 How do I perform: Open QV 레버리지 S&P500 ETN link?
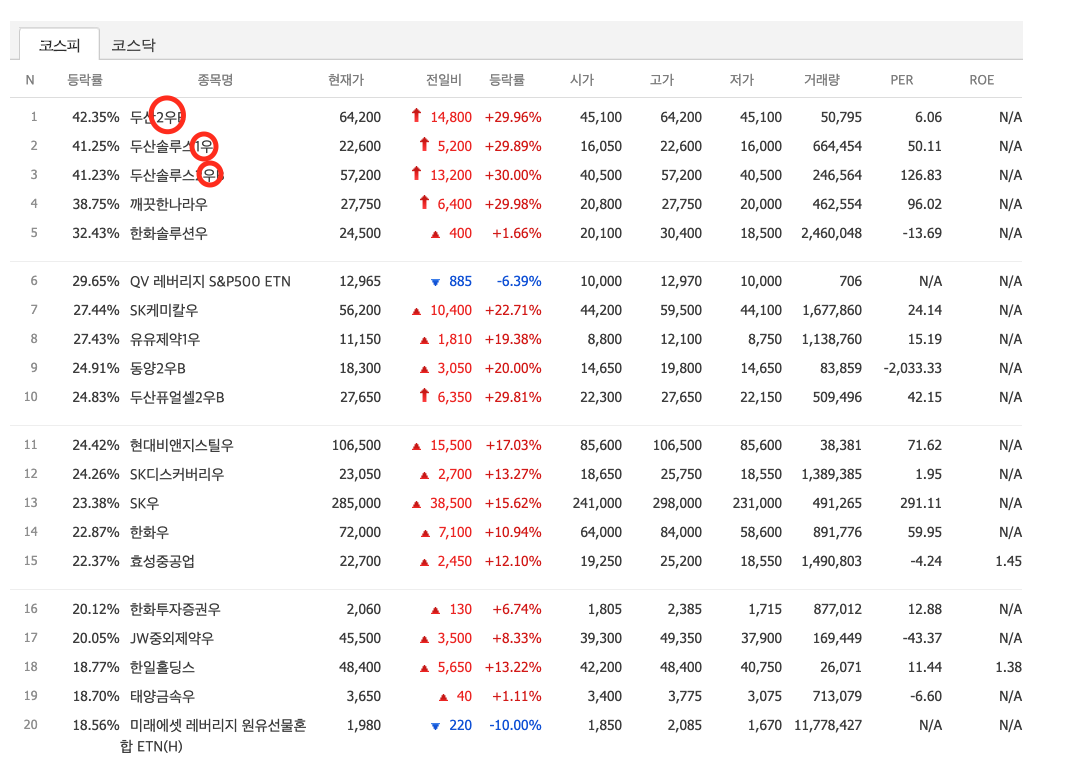tap(210, 281)
